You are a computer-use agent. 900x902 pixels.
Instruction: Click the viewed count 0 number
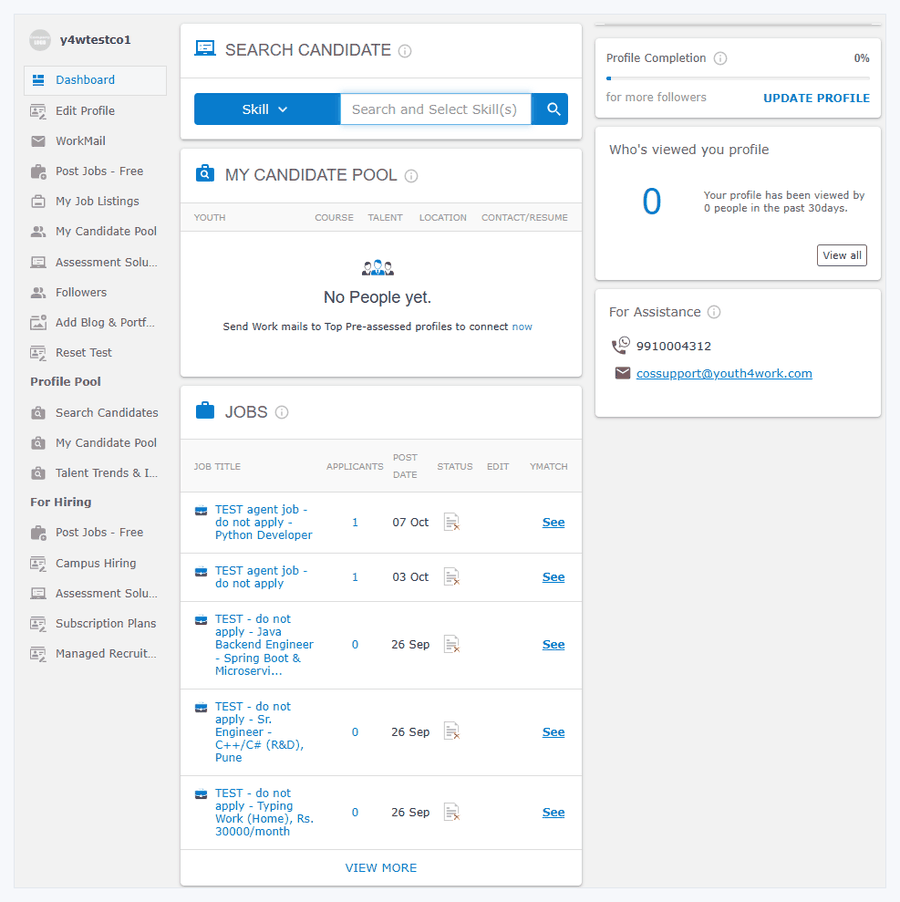[x=652, y=202]
